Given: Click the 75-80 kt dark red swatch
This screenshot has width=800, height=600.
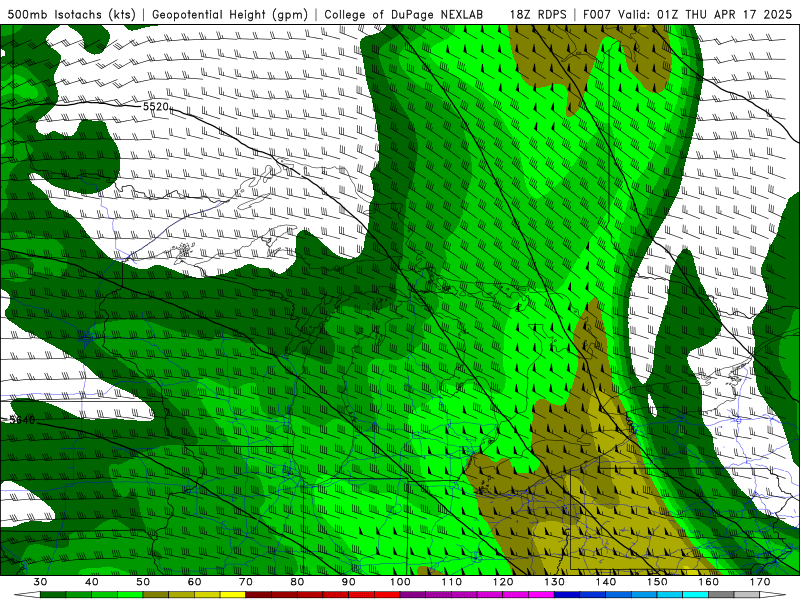Looking at the screenshot, I should [x=284, y=595].
